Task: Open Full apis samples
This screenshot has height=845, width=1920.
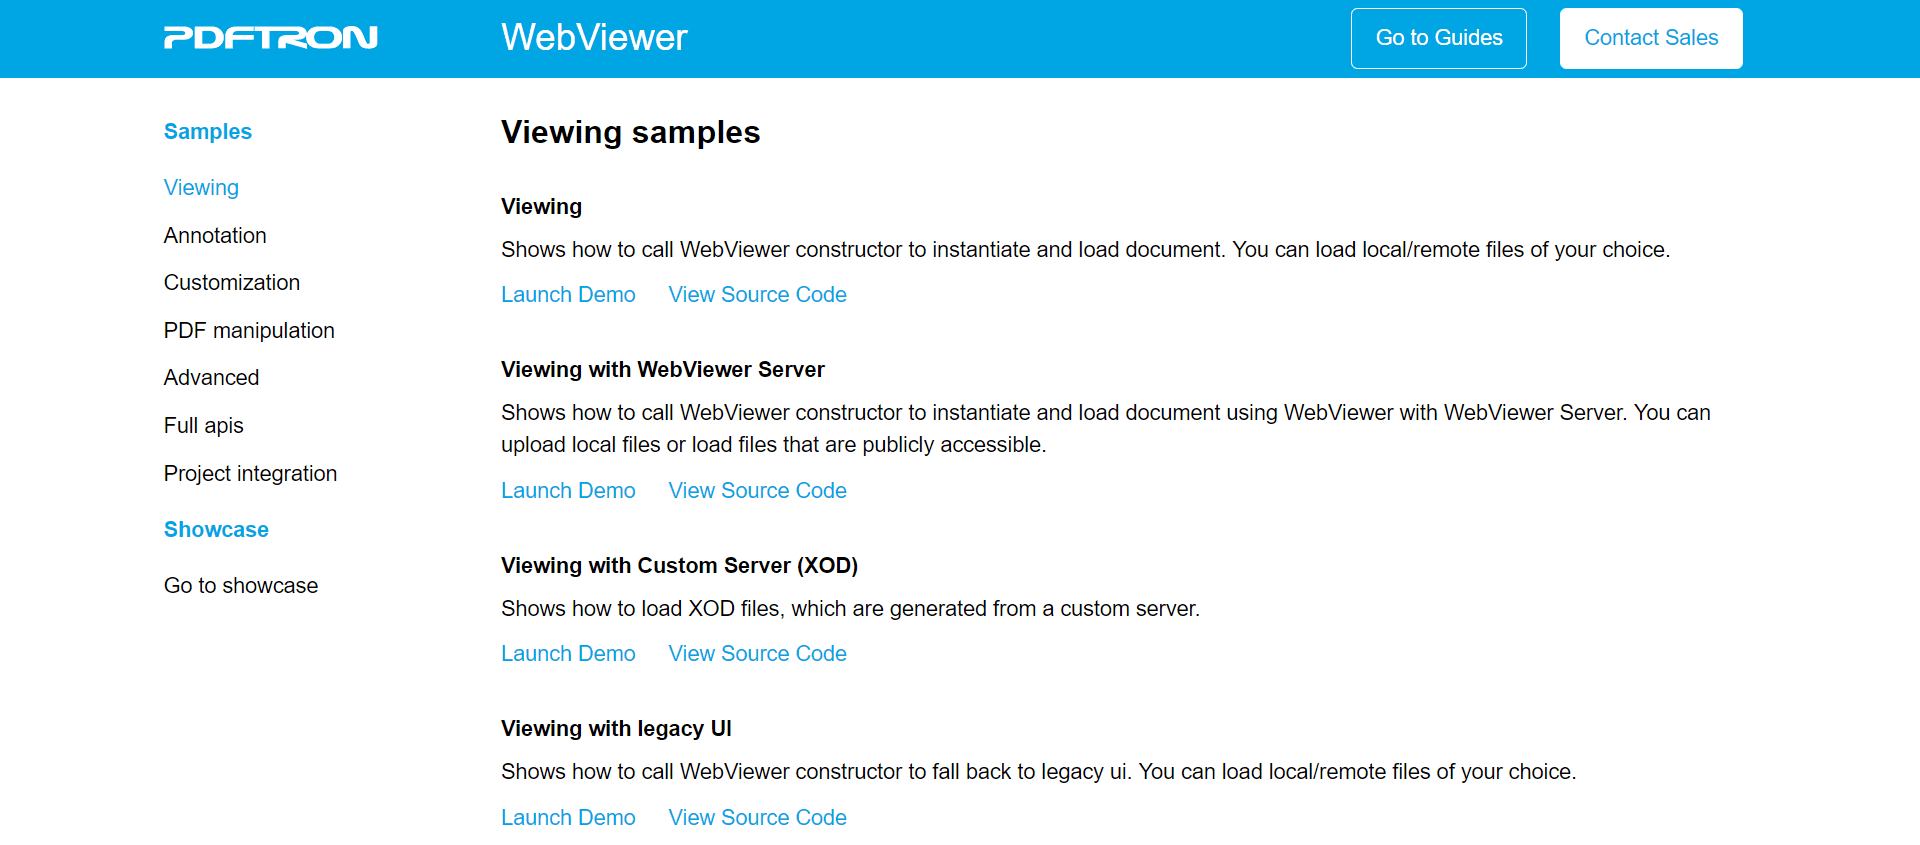Action: pyautogui.click(x=204, y=426)
